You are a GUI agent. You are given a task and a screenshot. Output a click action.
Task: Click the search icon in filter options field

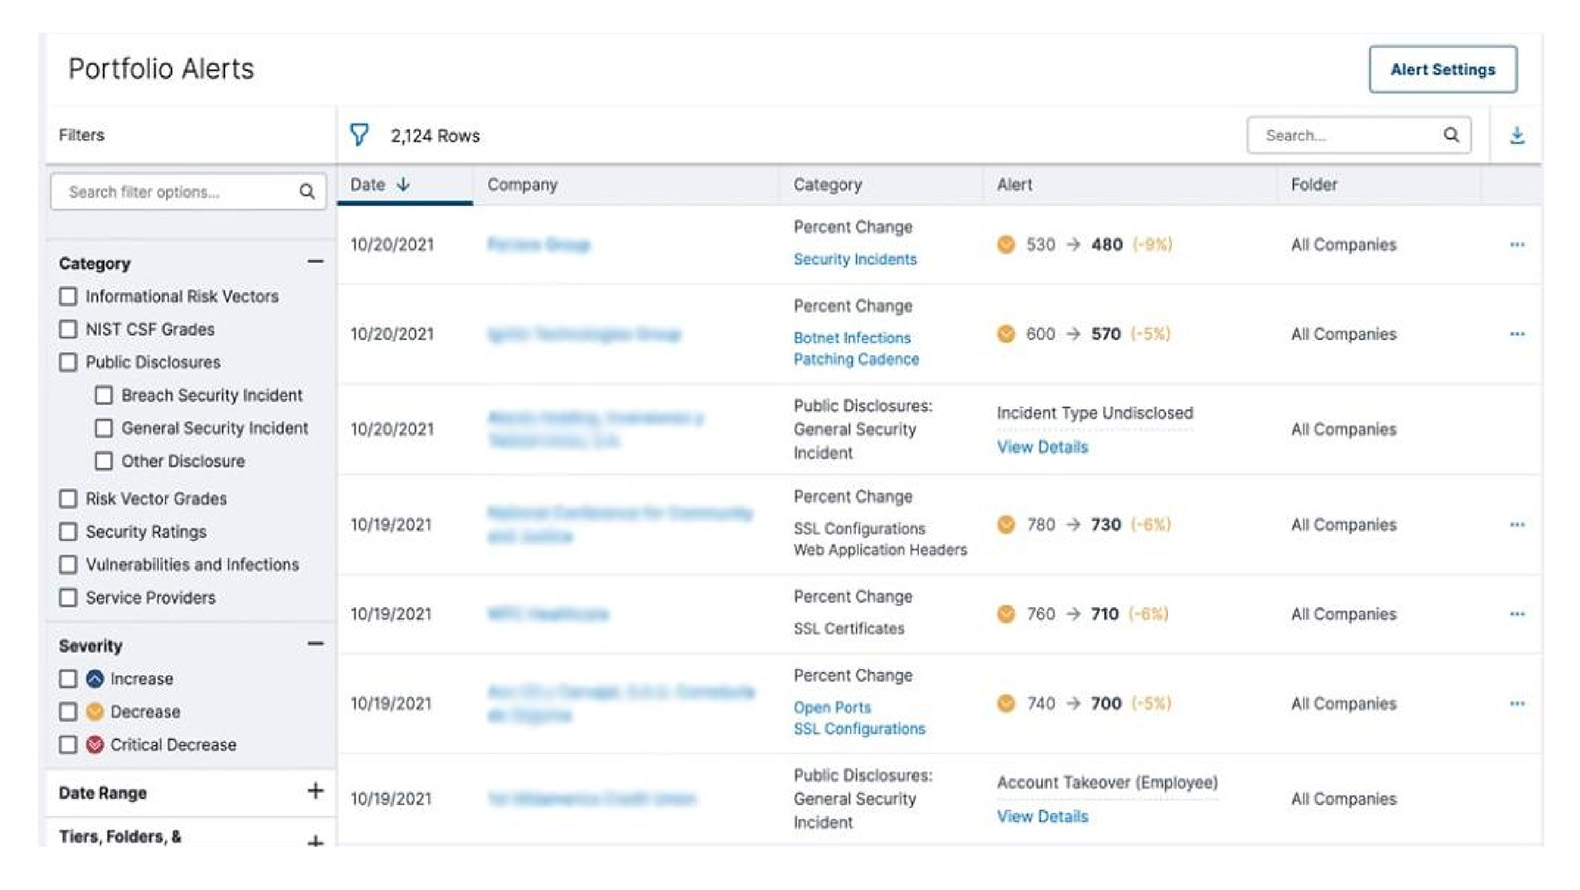[x=307, y=192]
